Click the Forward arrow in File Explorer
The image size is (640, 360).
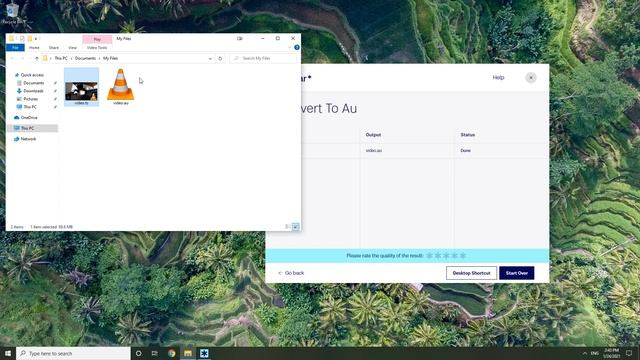(x=22, y=58)
